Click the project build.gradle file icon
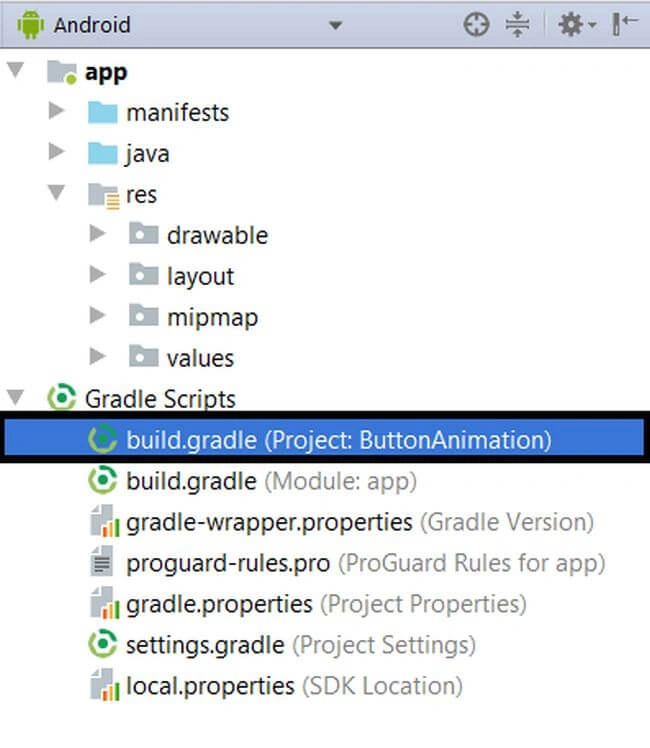This screenshot has width=650, height=748. (x=103, y=439)
